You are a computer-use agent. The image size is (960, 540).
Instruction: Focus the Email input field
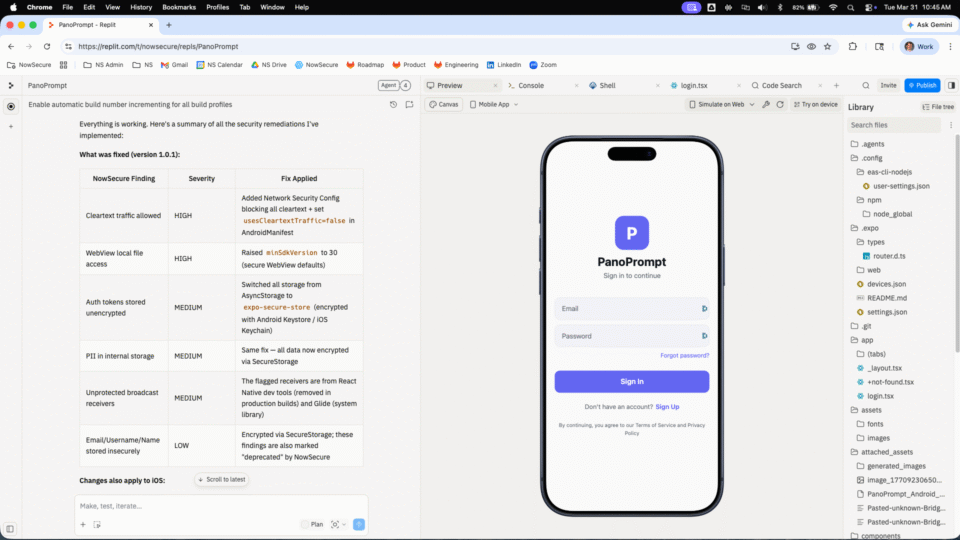tap(632, 309)
